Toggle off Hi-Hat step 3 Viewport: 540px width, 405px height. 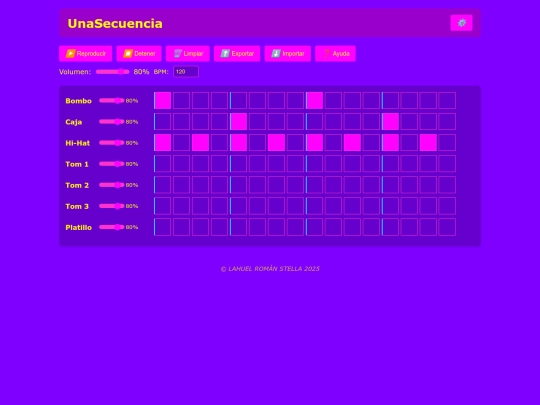click(x=200, y=143)
